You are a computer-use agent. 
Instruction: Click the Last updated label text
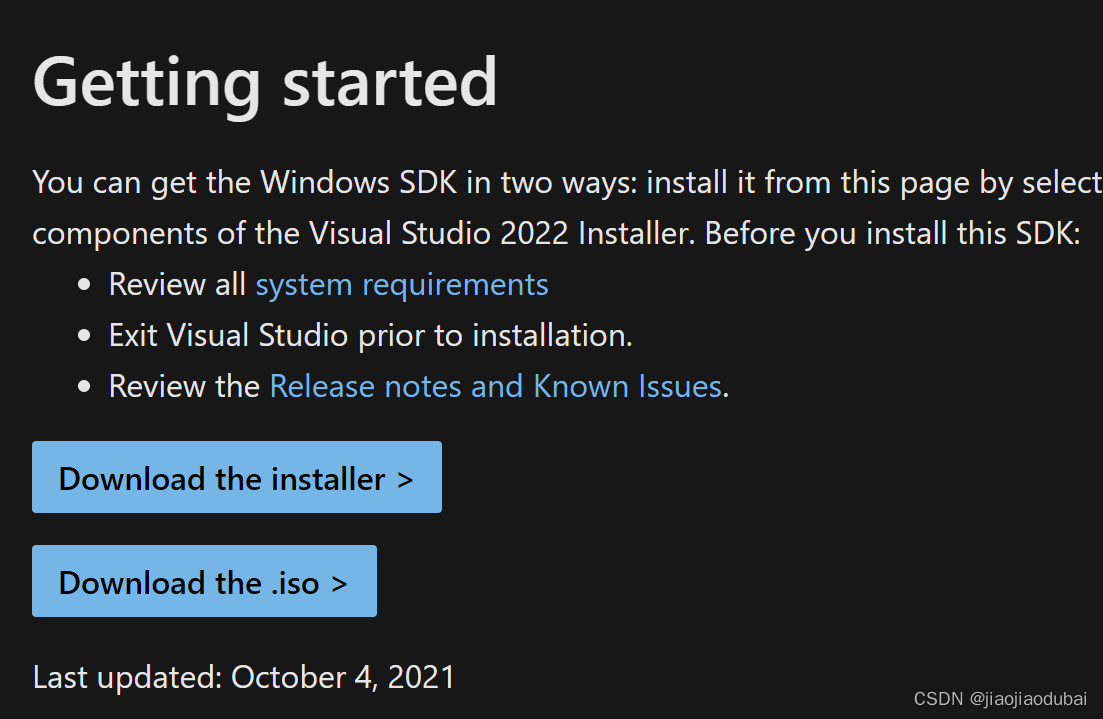(x=127, y=677)
